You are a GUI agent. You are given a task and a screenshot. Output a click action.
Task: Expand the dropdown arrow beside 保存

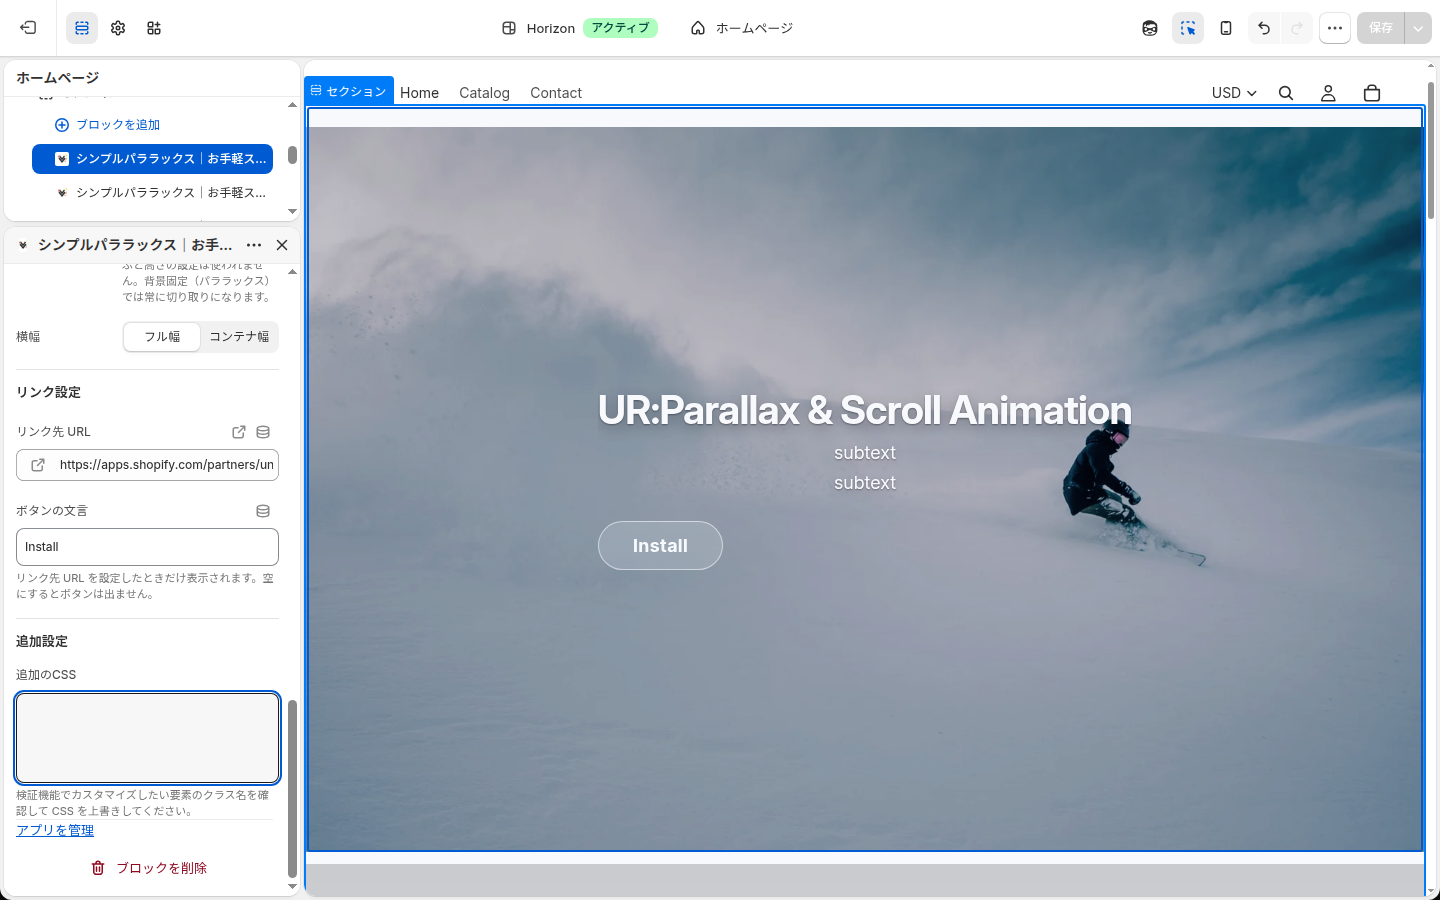tap(1418, 28)
